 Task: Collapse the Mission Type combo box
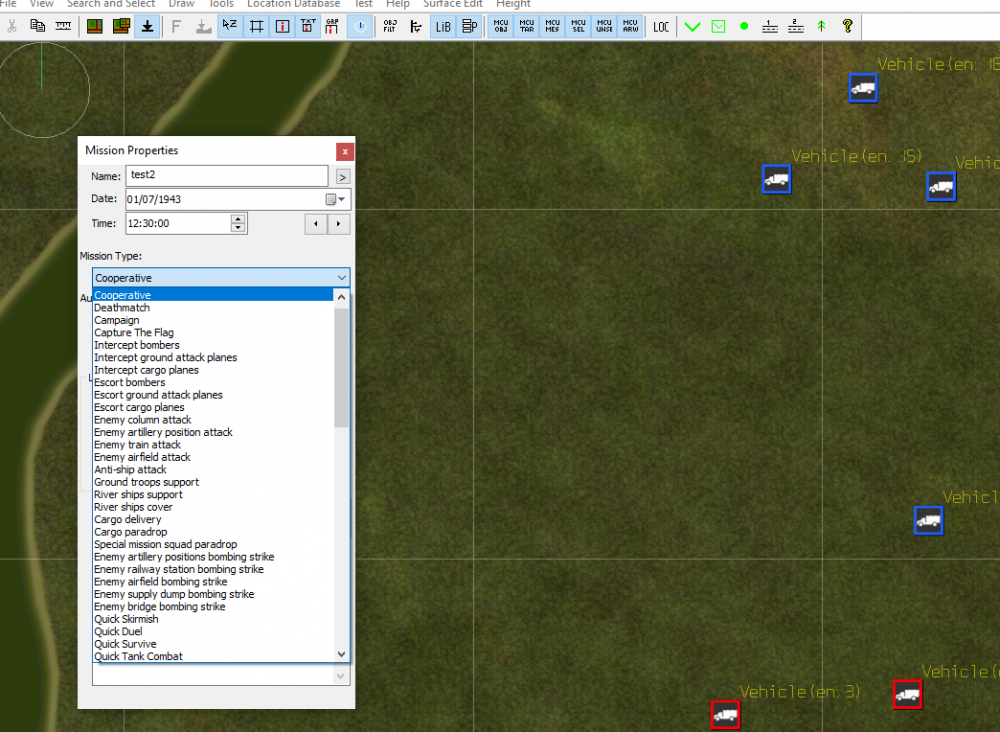[342, 277]
